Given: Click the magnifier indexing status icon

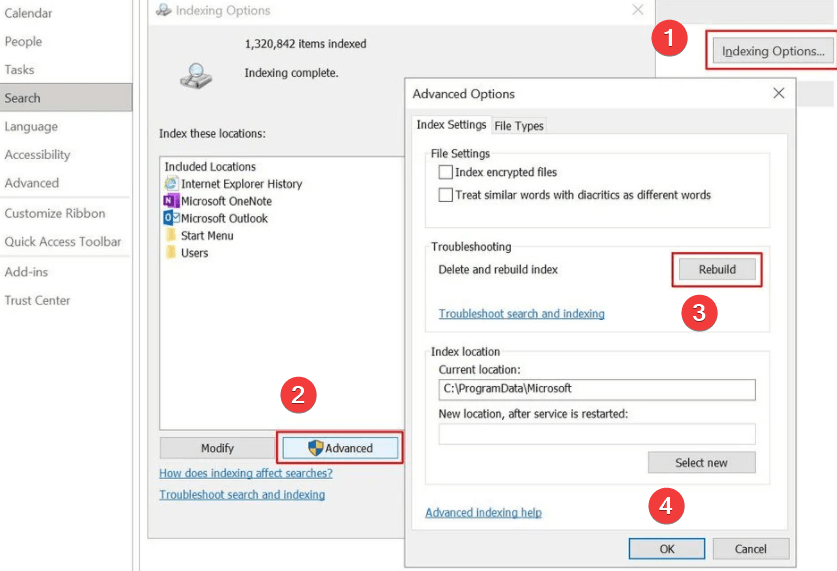Looking at the screenshot, I should click(x=196, y=76).
